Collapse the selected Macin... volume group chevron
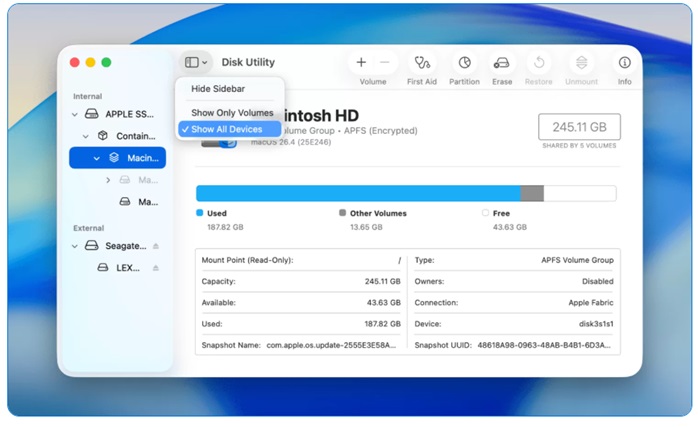Image resolution: width=698 pixels, height=427 pixels. (x=97, y=158)
